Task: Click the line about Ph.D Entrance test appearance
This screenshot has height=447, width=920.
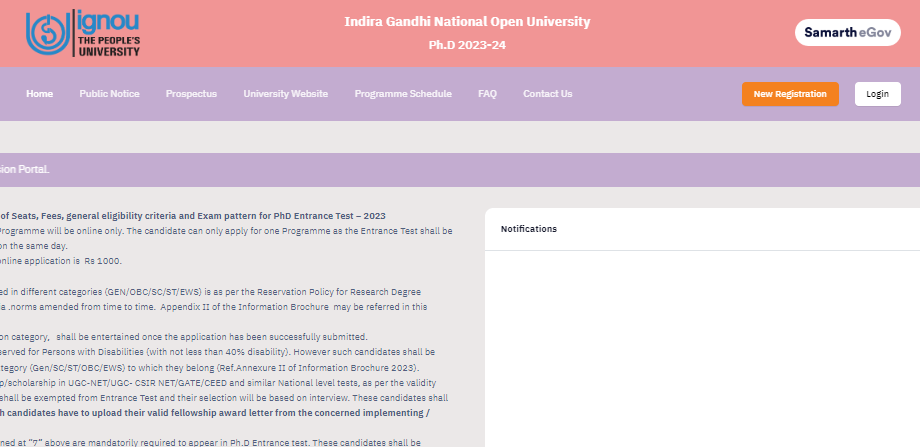Action: [x=210, y=442]
